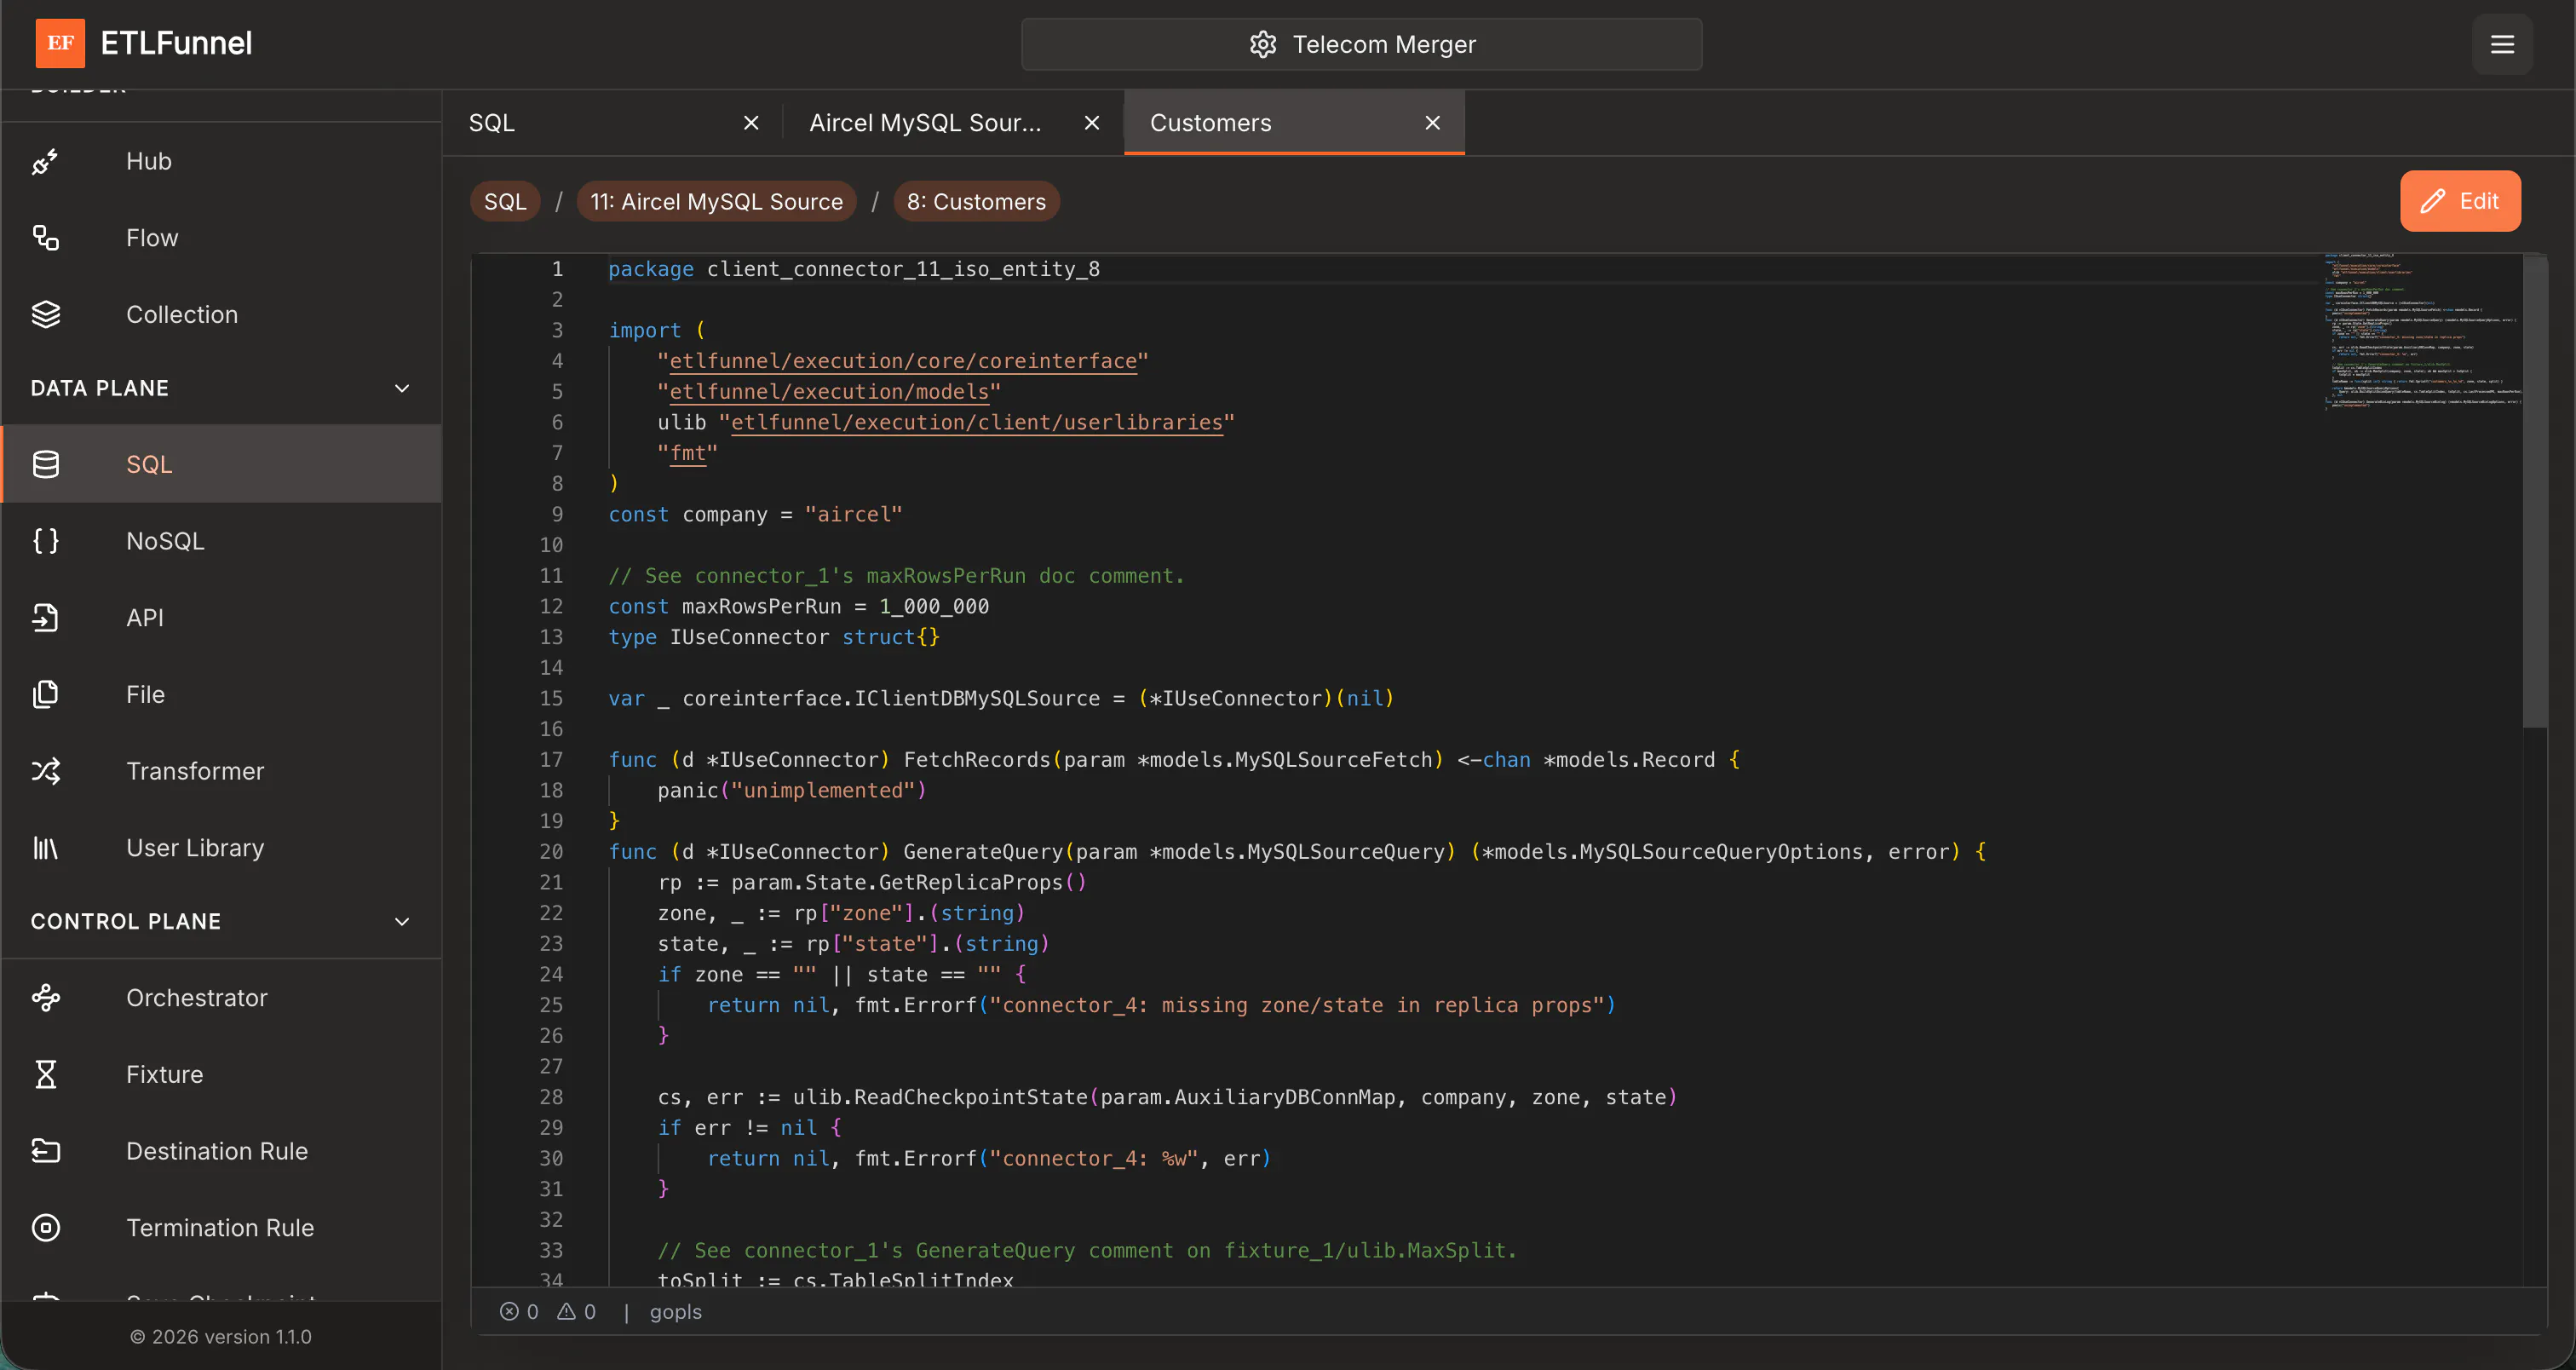This screenshot has height=1370, width=2576.
Task: Click the package declaration on line 1
Action: pos(854,269)
